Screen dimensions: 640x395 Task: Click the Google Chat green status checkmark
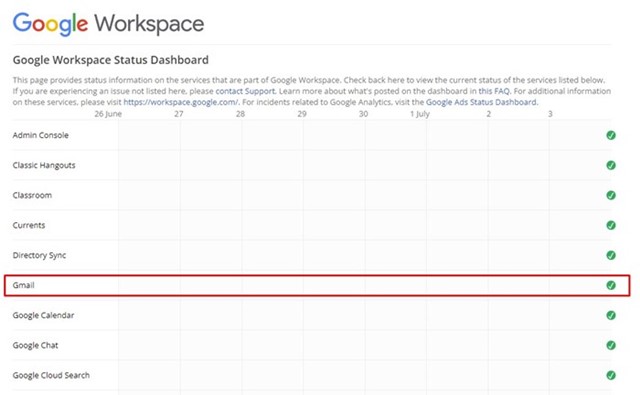(x=611, y=345)
